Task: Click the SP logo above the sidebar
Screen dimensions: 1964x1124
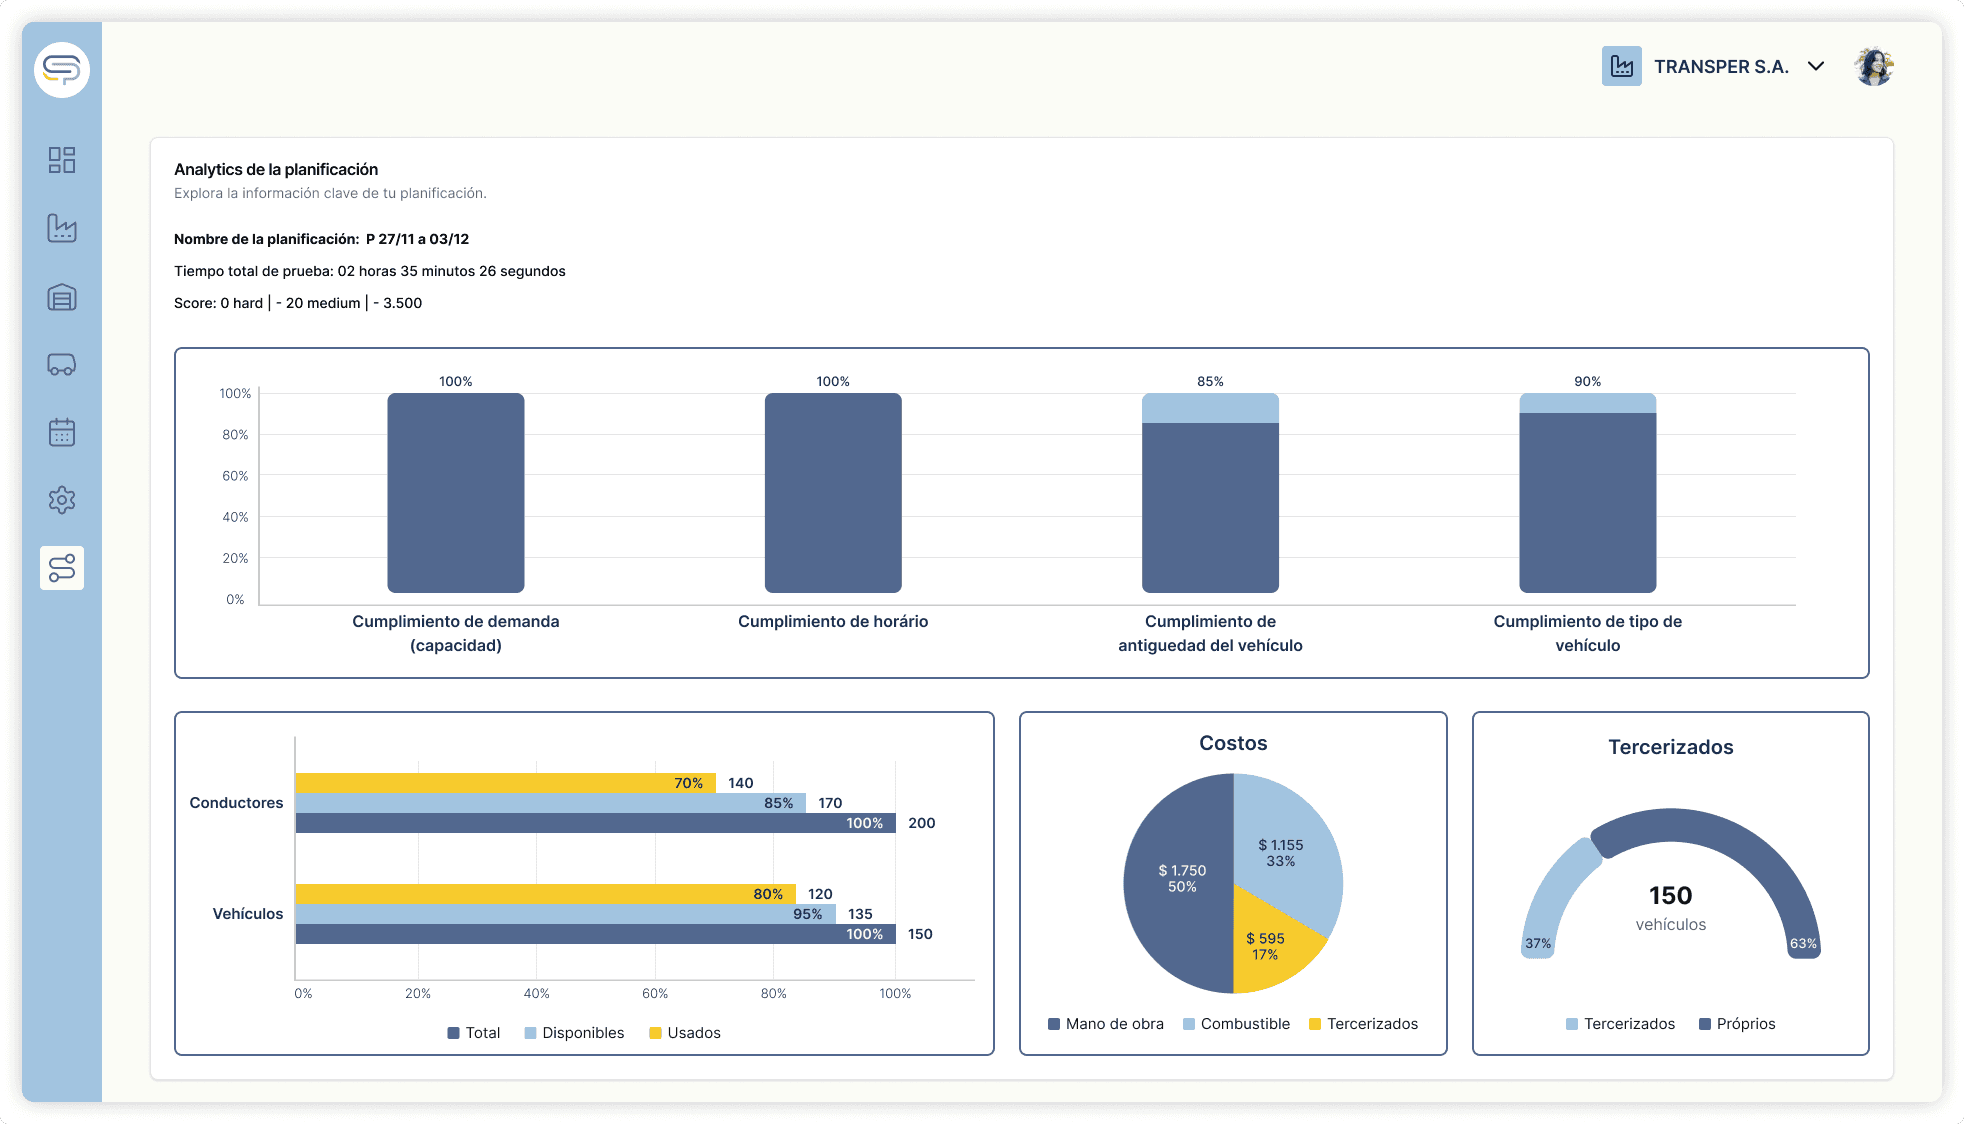Action: [x=60, y=71]
